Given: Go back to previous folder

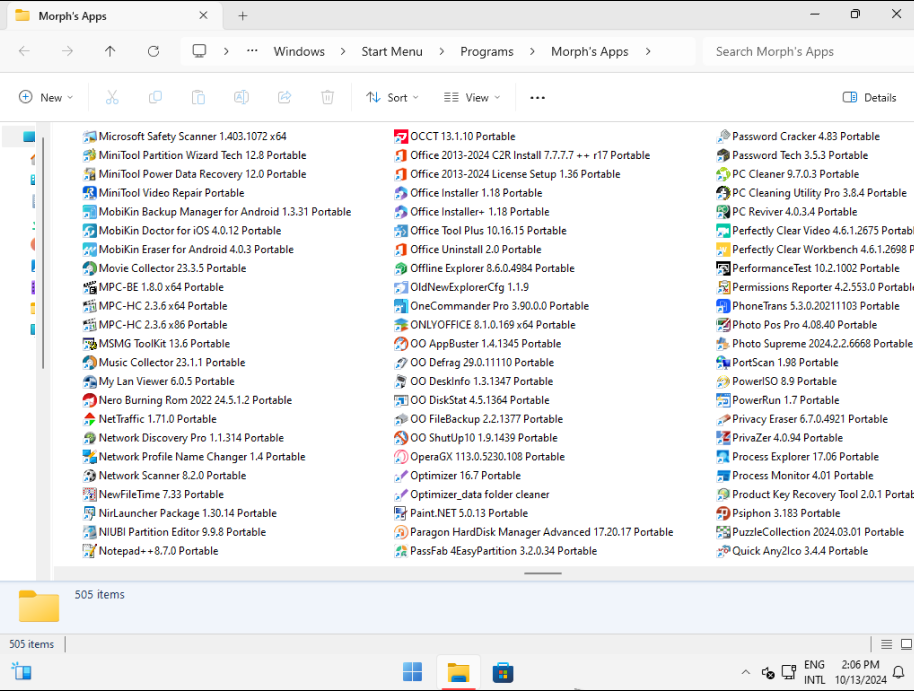Looking at the screenshot, I should pyautogui.click(x=24, y=51).
